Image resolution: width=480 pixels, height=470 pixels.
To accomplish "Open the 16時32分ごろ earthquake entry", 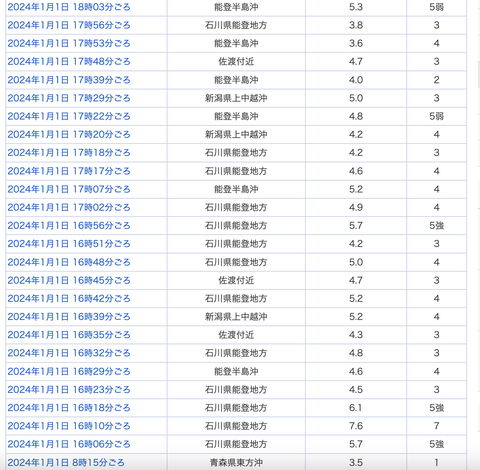I will tap(69, 353).
